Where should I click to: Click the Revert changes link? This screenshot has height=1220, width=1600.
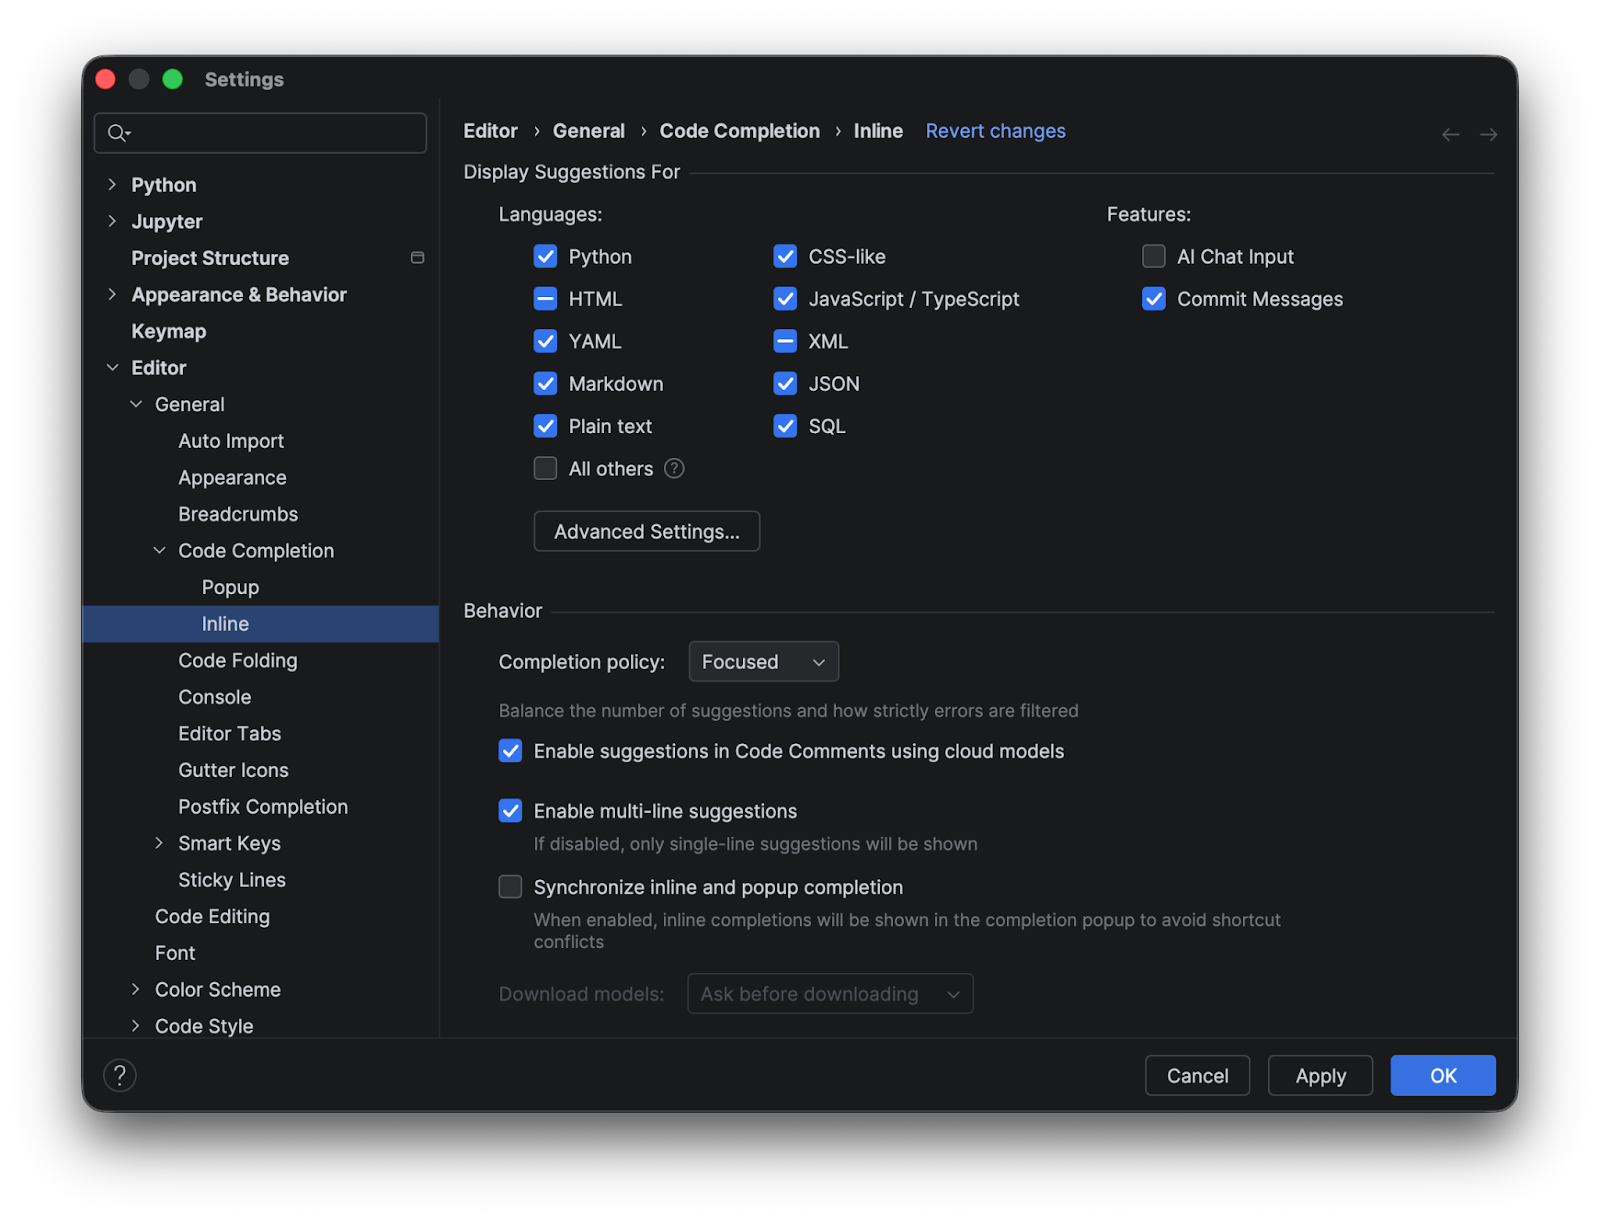tap(995, 131)
